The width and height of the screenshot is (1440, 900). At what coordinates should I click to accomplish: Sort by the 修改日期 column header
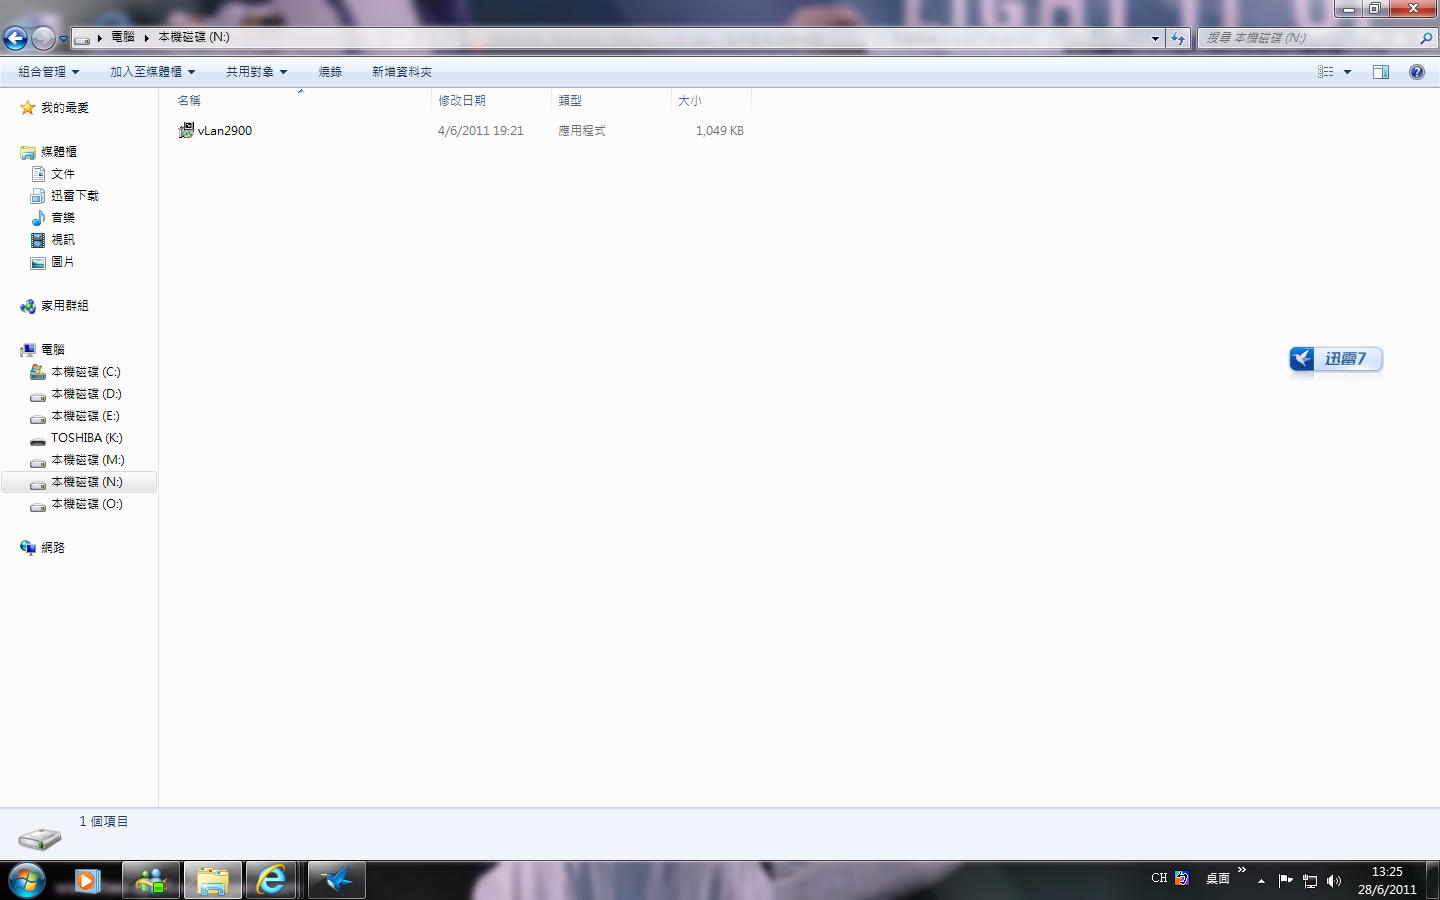462,101
